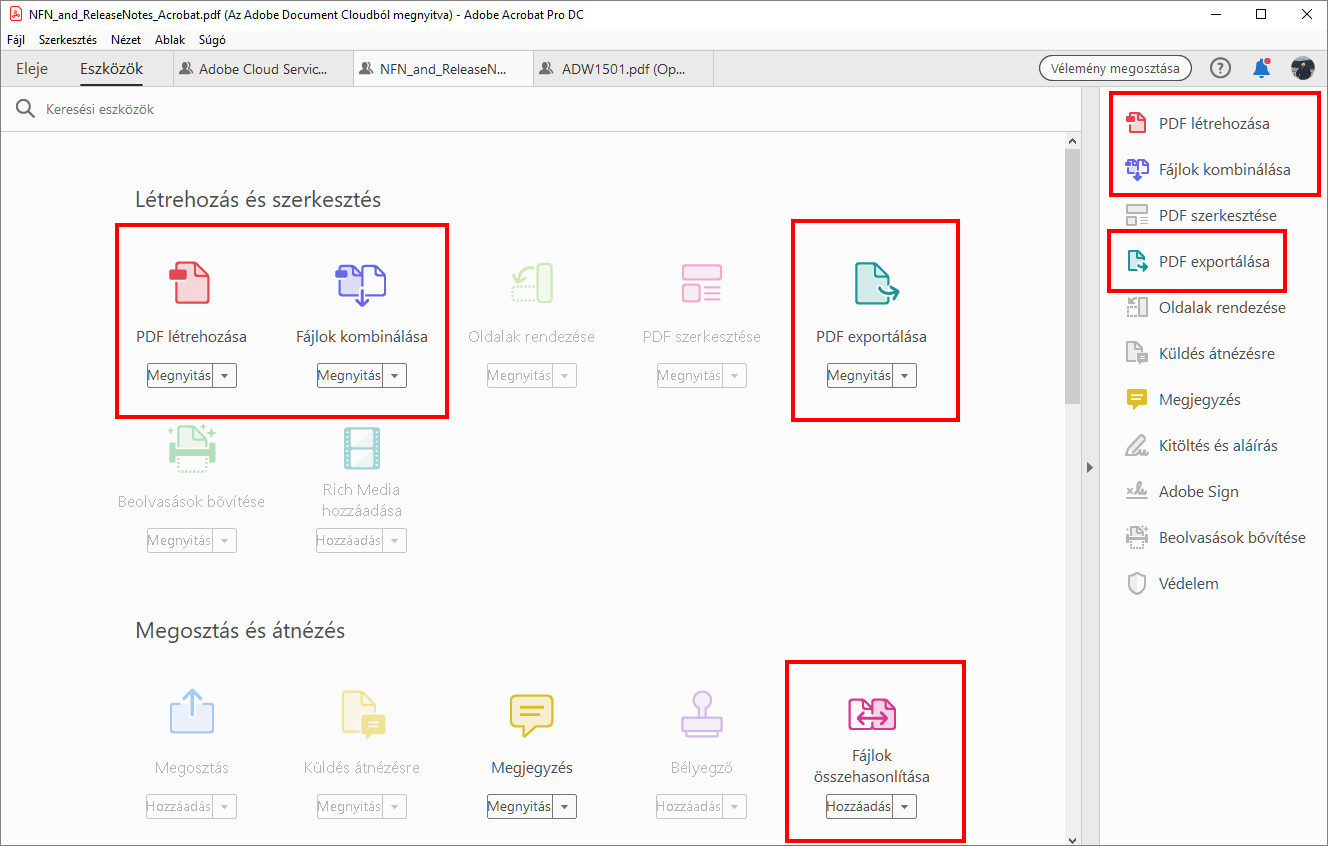Viewport: 1328px width, 846px height.
Task: Expand the Fájlok összehasonlítása Hozzáadás dropdown arrow
Action: (905, 807)
